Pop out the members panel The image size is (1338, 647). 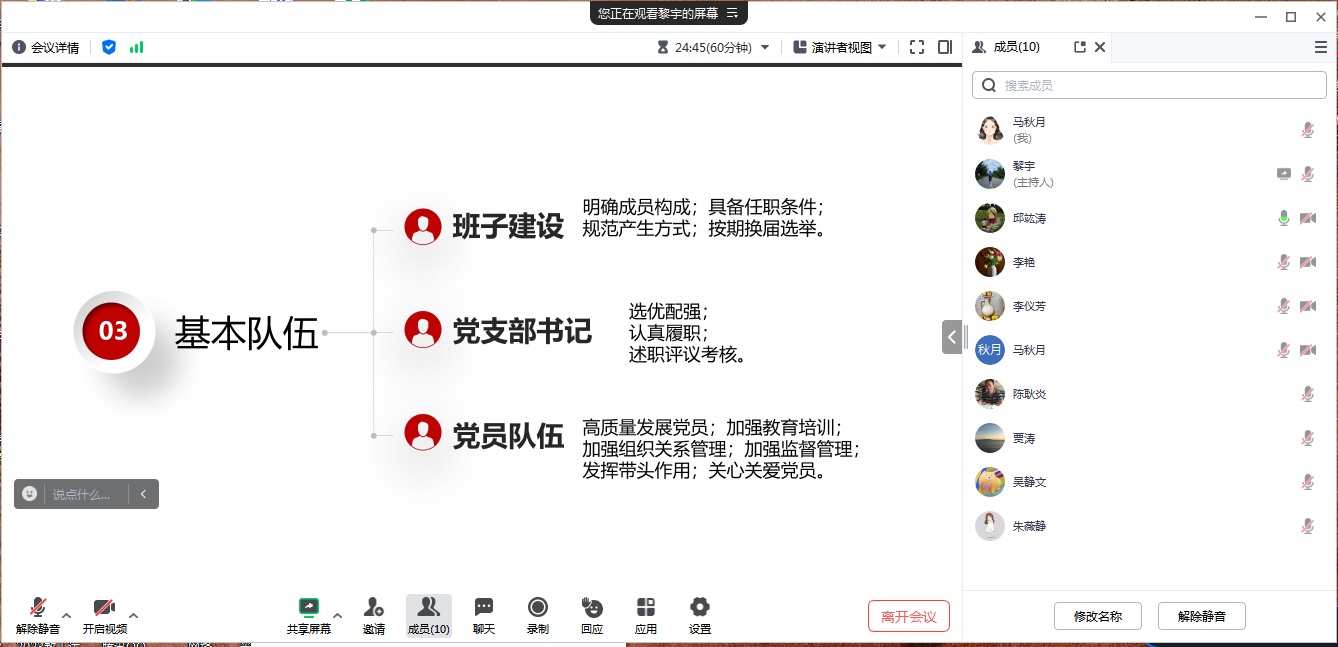click(1079, 47)
